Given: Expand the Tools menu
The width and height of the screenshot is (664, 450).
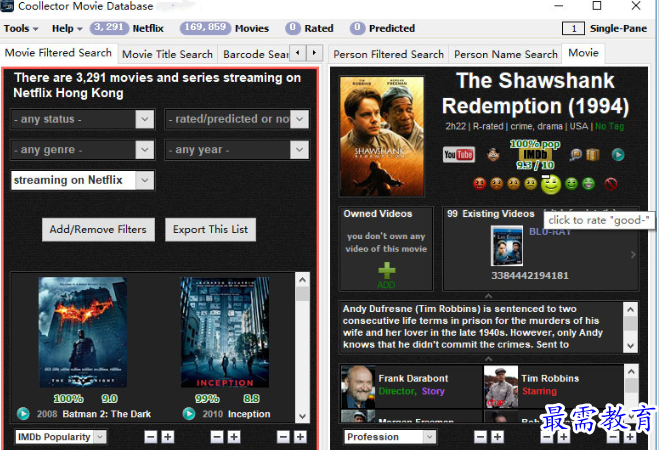Looking at the screenshot, I should (x=21, y=28).
